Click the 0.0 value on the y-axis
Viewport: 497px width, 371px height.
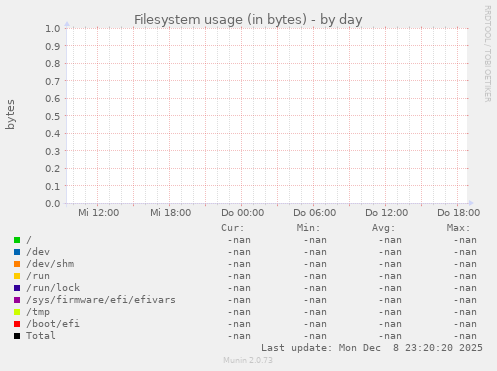(x=53, y=204)
